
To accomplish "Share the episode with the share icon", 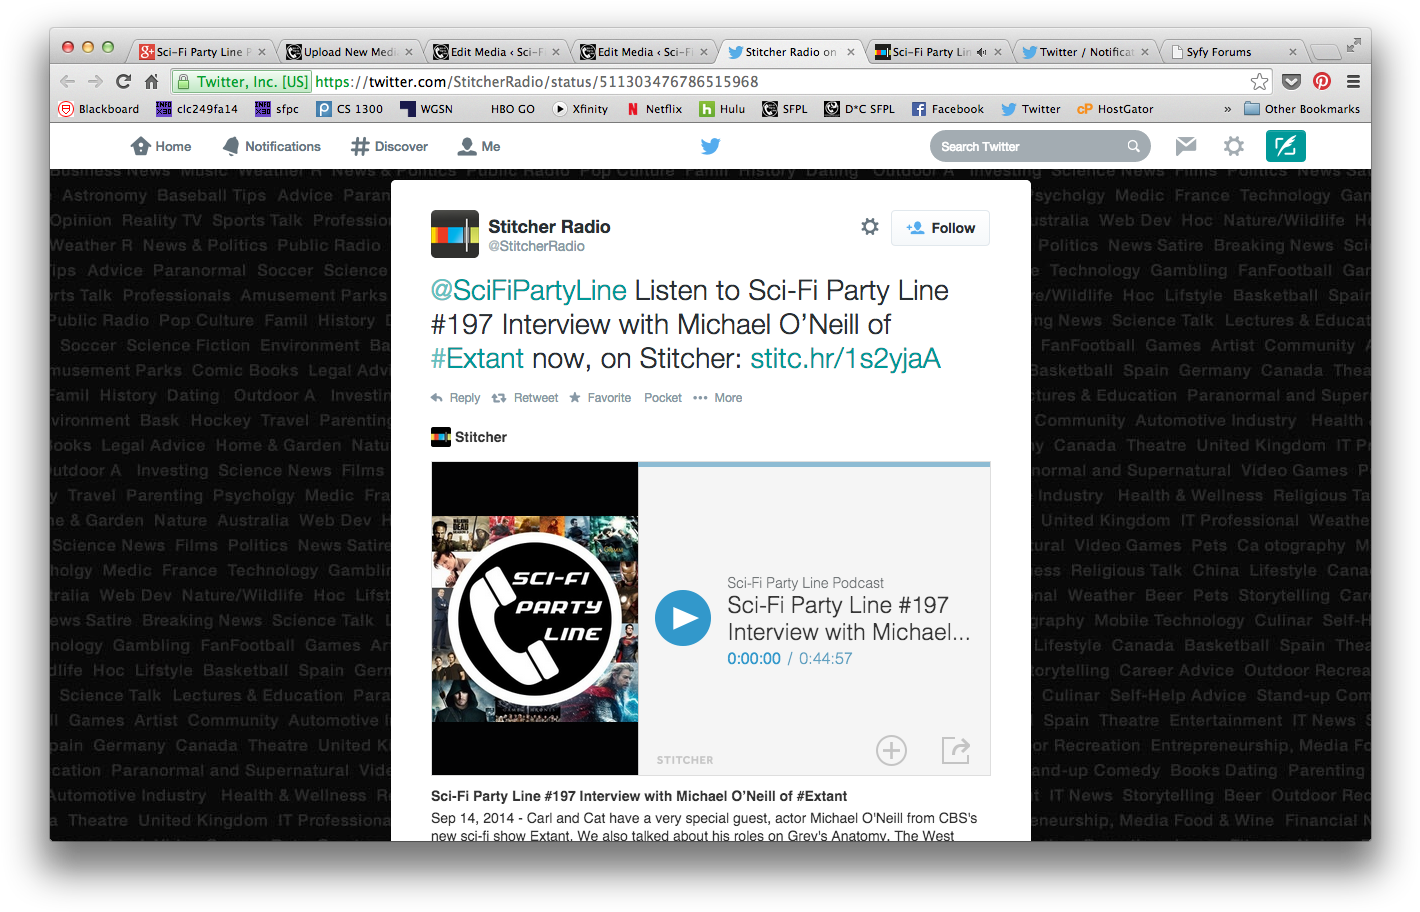I will pyautogui.click(x=956, y=750).
